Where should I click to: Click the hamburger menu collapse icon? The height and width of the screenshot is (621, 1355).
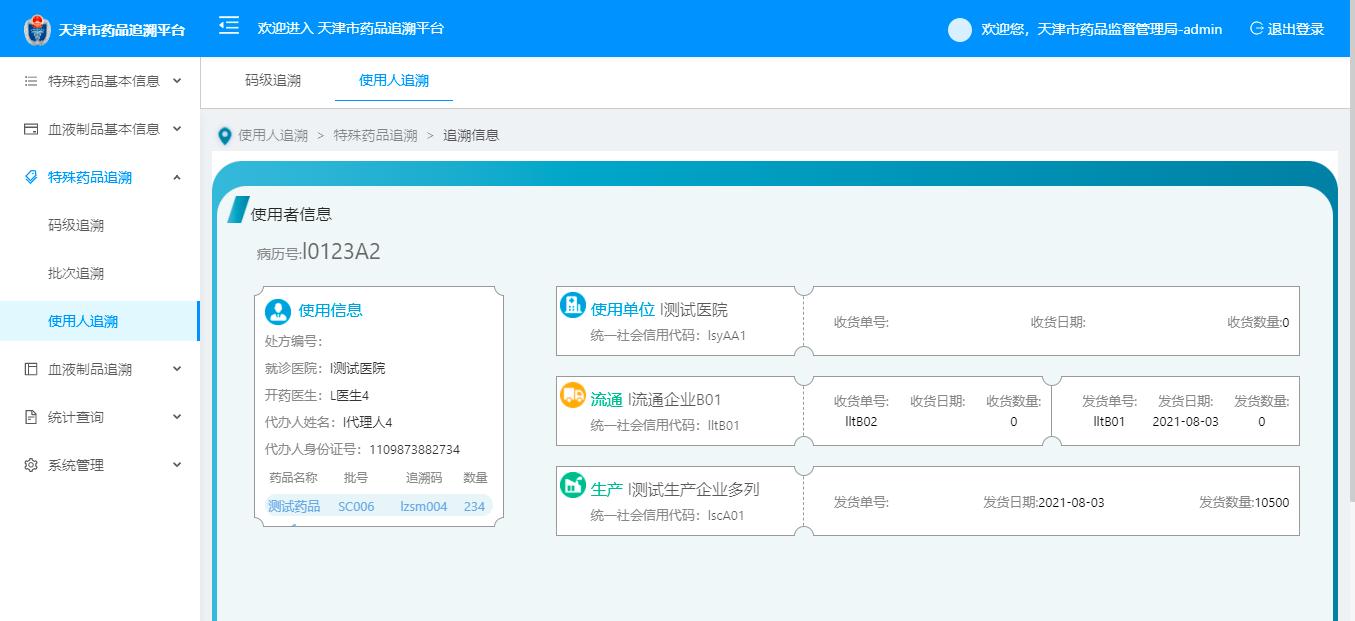pyautogui.click(x=229, y=26)
